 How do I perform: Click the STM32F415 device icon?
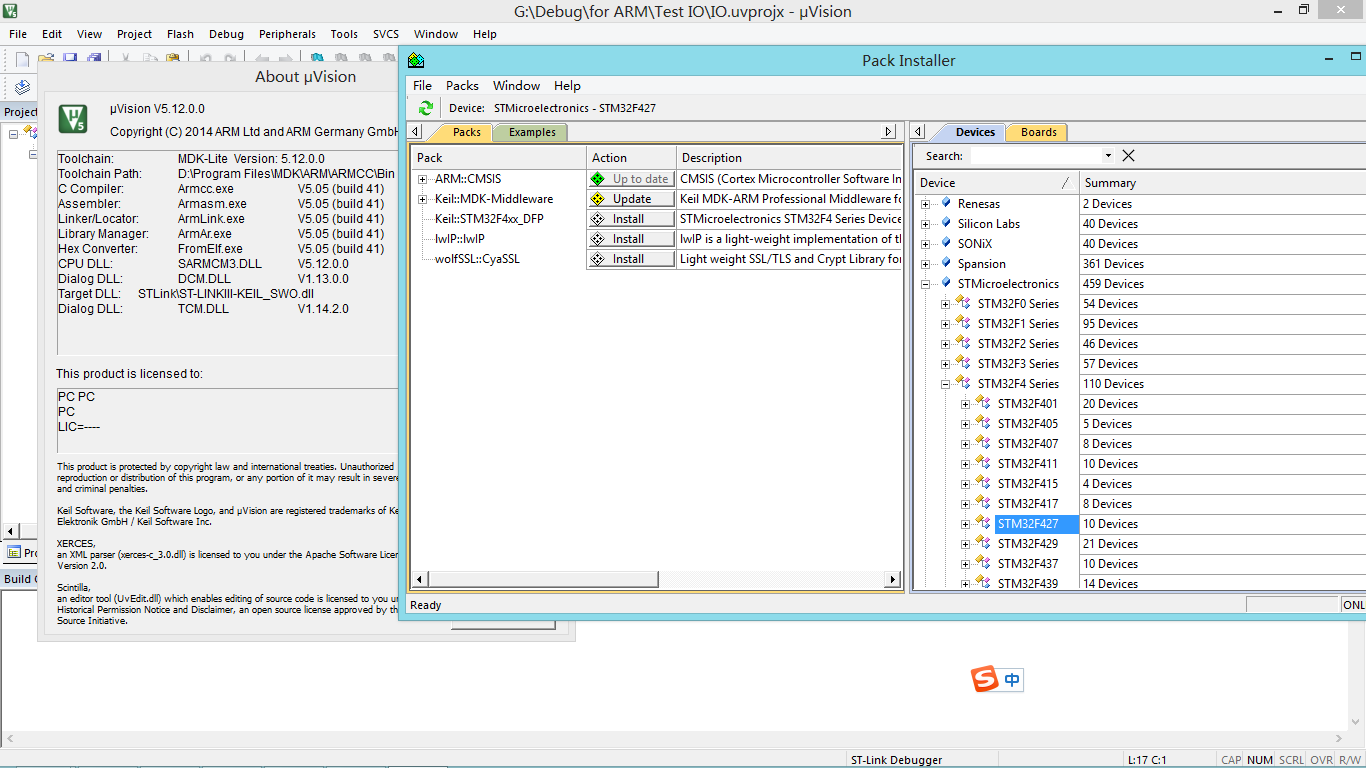pyautogui.click(x=983, y=484)
